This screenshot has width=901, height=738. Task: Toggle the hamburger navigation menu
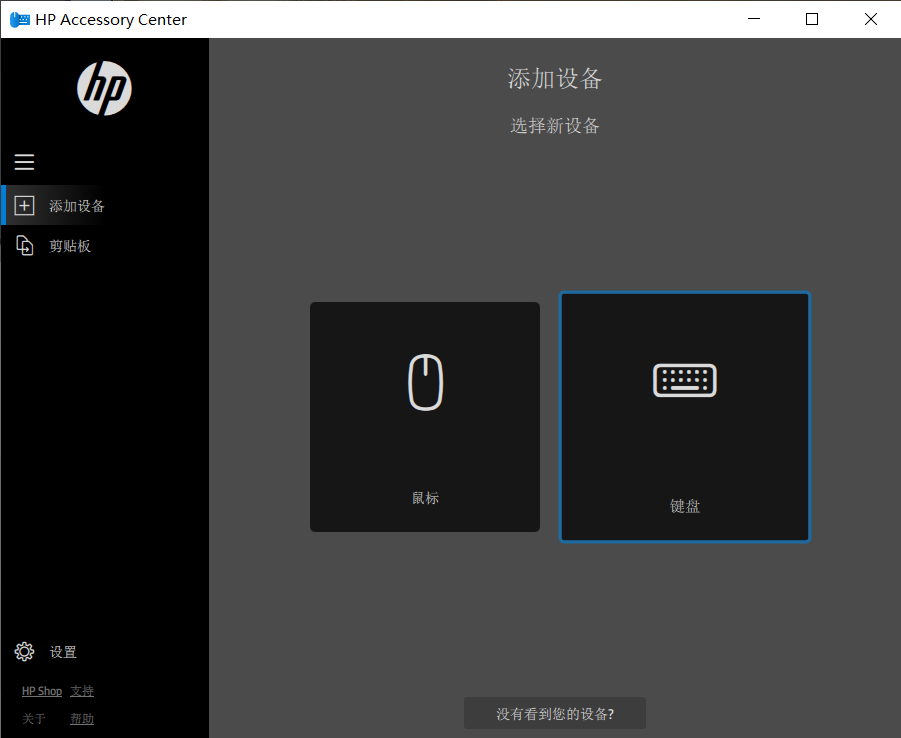click(24, 162)
